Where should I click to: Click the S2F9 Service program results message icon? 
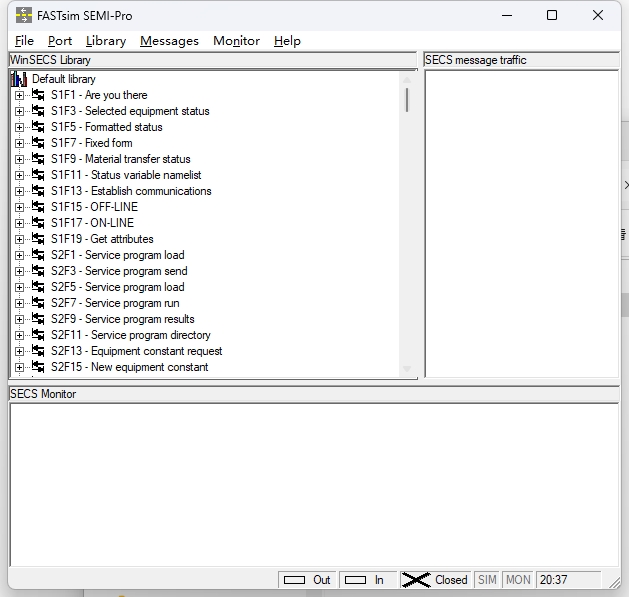tap(38, 319)
